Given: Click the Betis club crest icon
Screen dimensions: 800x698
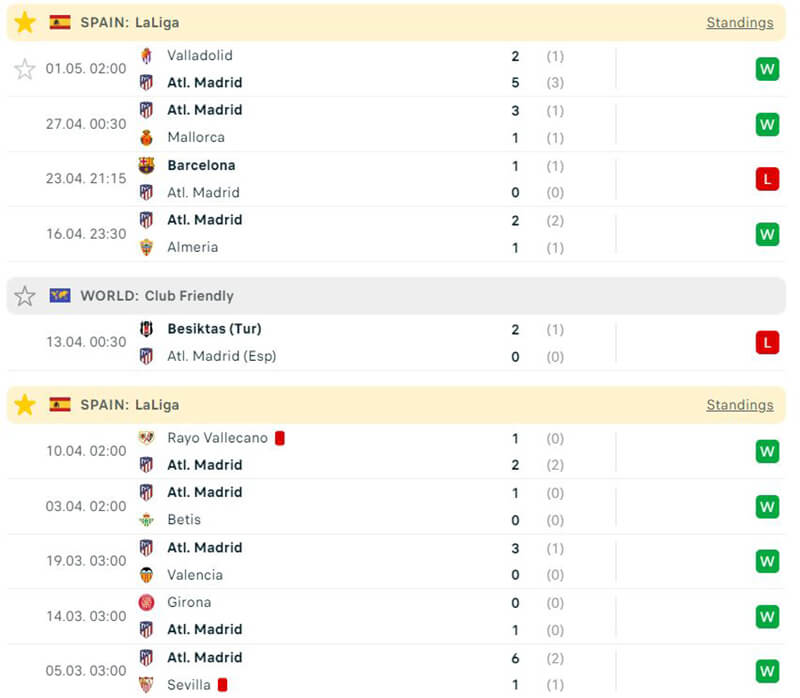Looking at the screenshot, I should 147,520.
